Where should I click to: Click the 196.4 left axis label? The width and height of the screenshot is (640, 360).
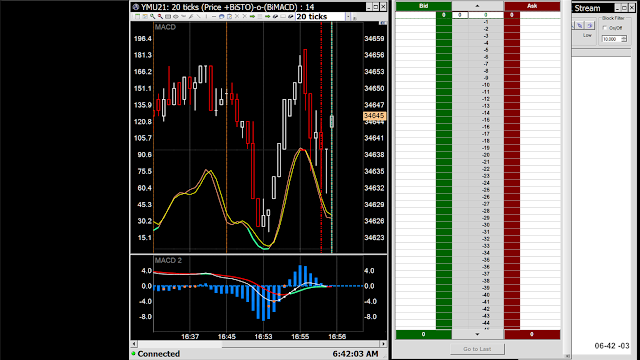142,39
